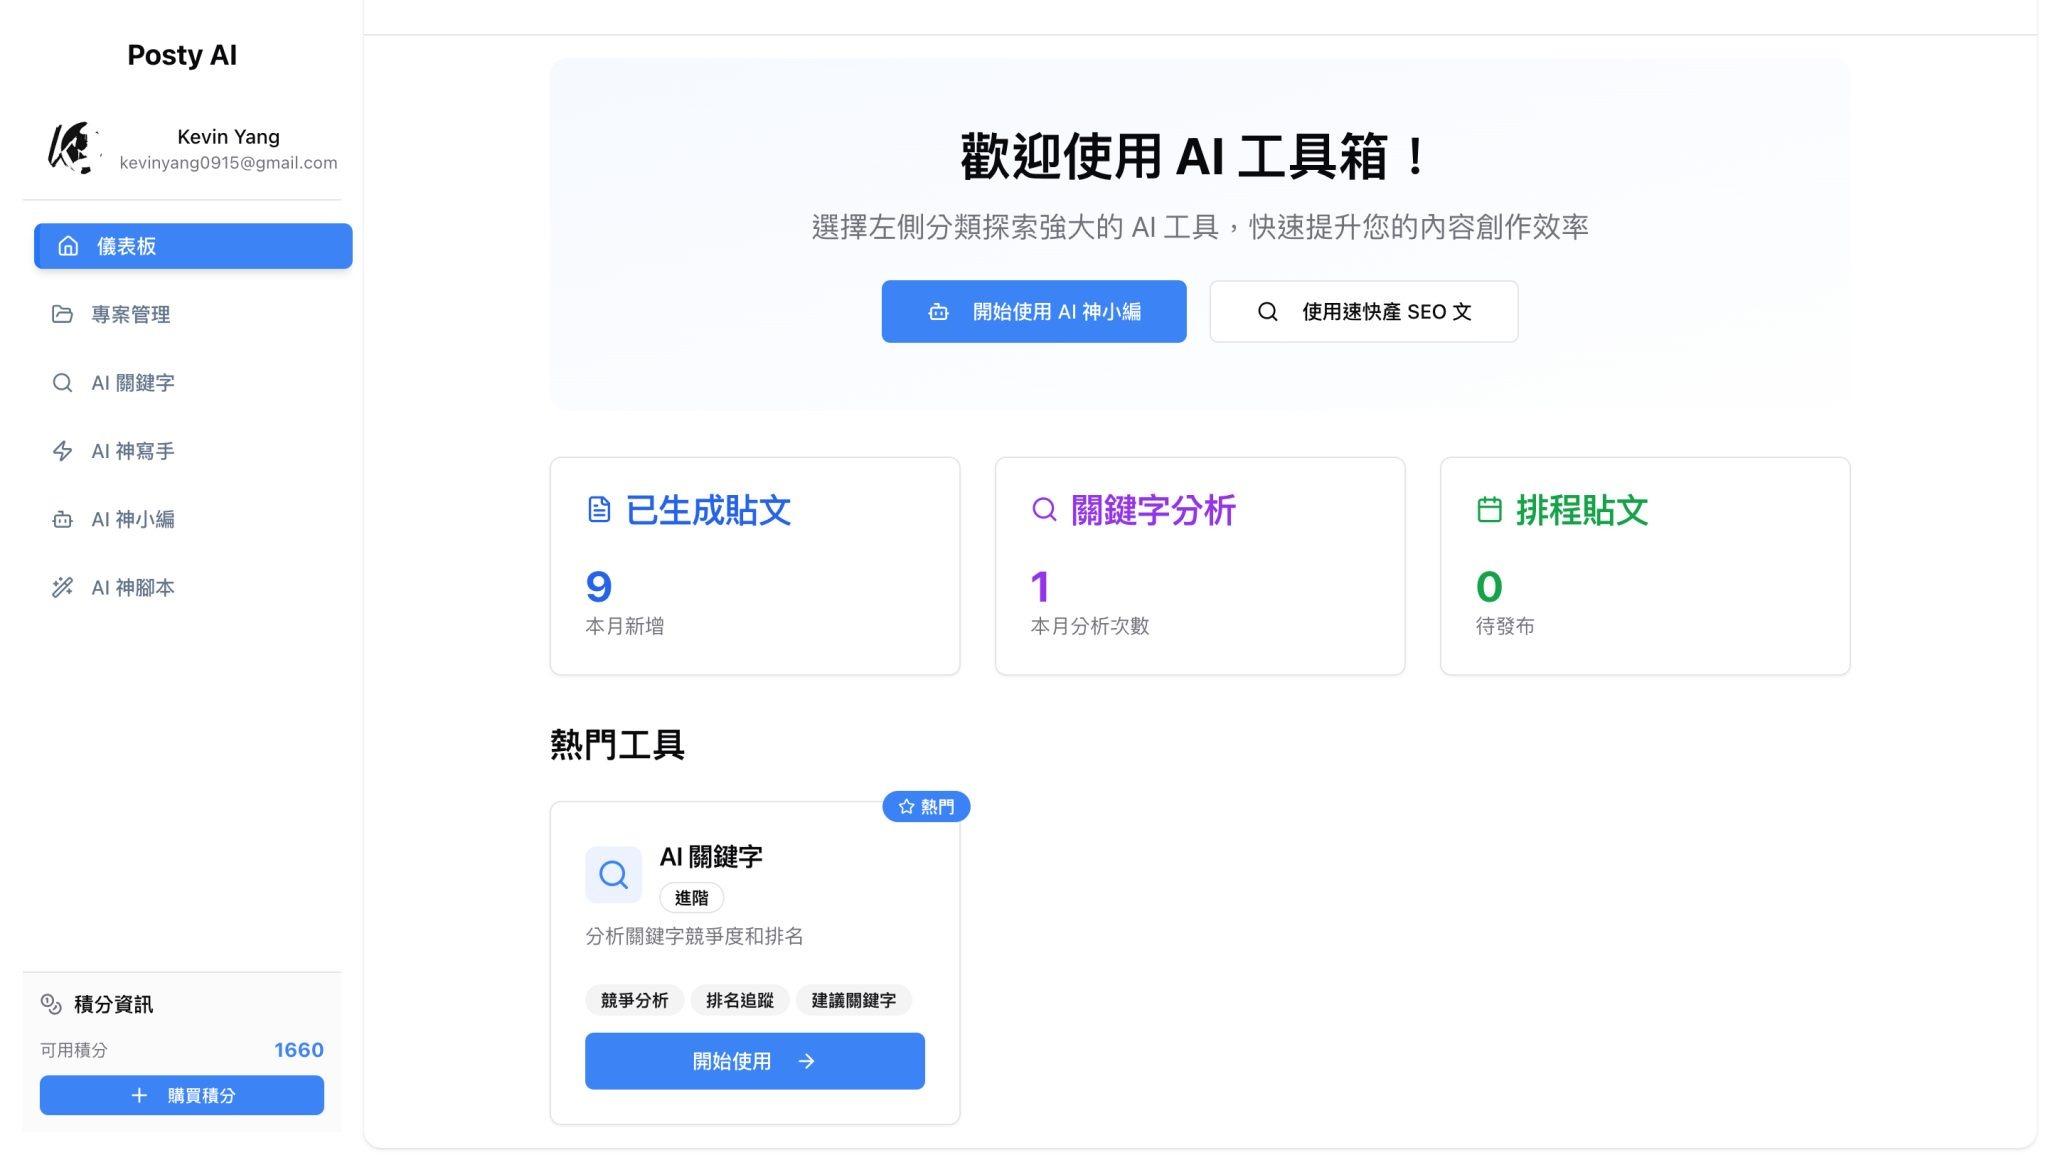
Task: Click the 熱門 star badge
Action: pyautogui.click(x=926, y=807)
